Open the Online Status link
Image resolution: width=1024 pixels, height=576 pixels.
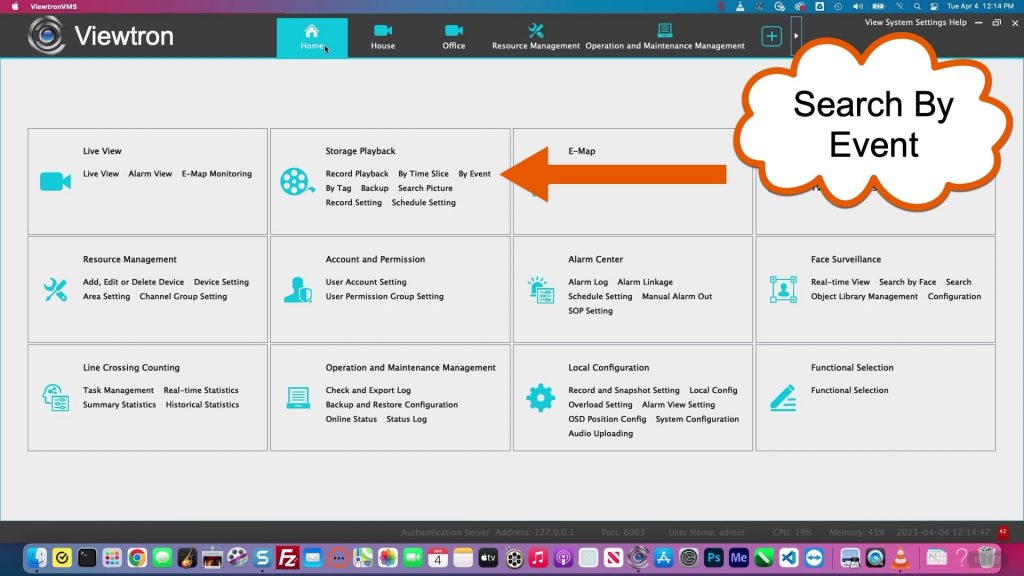(x=351, y=419)
